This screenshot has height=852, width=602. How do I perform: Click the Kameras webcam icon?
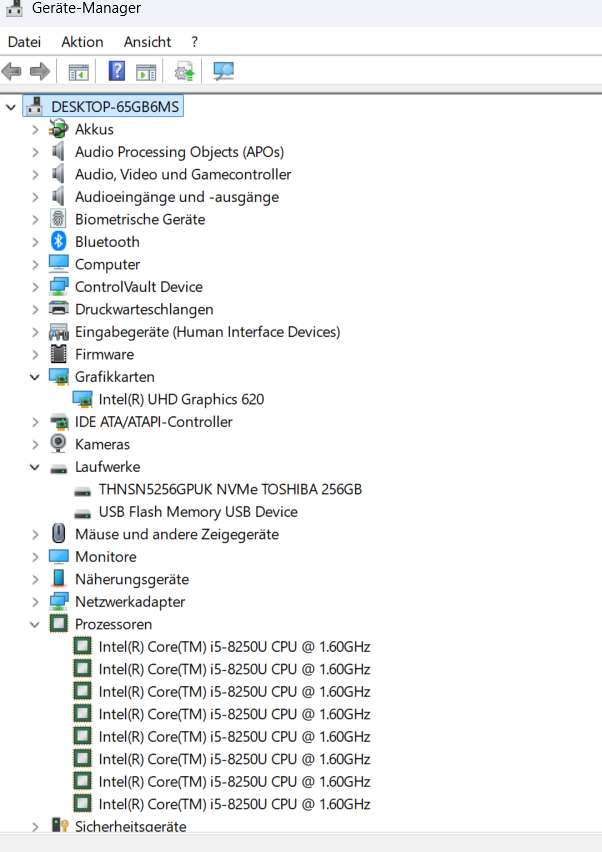58,444
